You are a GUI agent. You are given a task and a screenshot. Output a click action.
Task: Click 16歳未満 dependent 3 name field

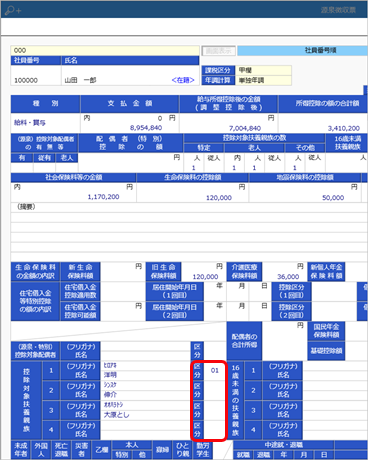335,410
